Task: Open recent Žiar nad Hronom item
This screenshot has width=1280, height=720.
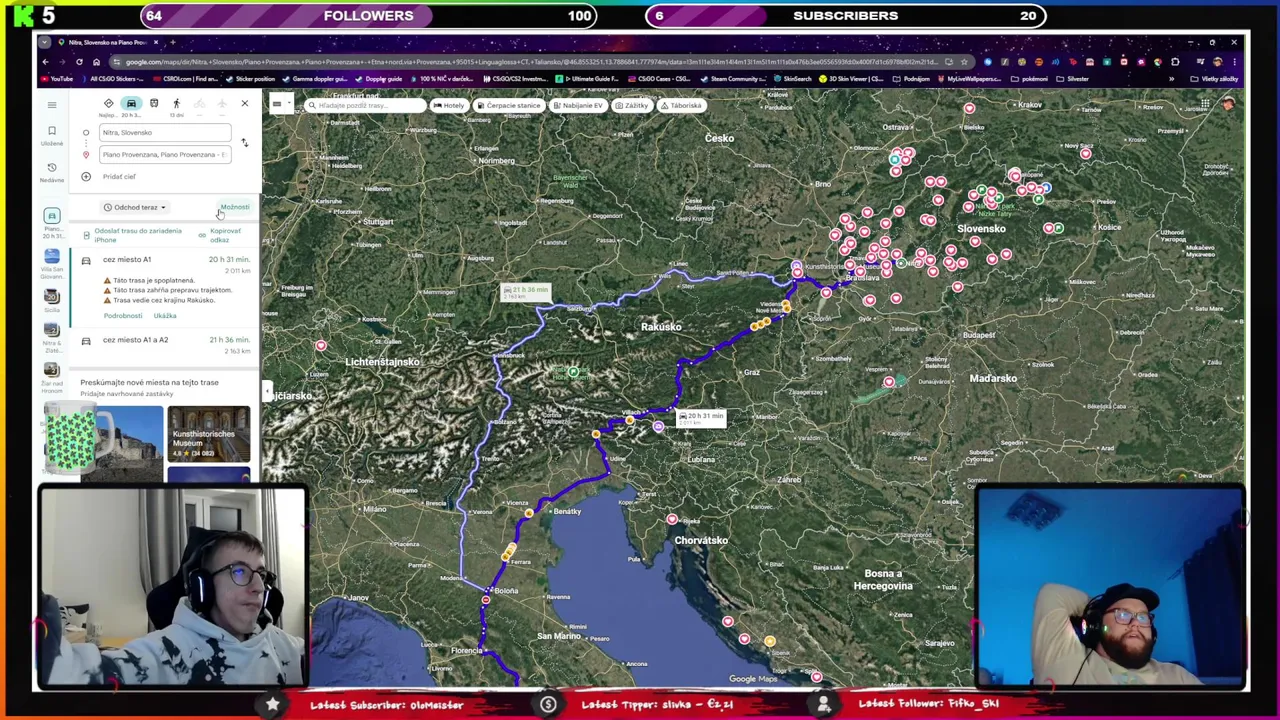Action: (x=52, y=376)
